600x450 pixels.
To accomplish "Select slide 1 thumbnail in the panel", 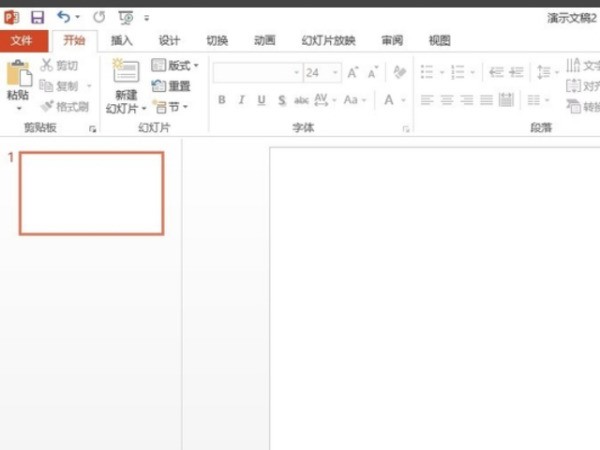I will coord(91,193).
